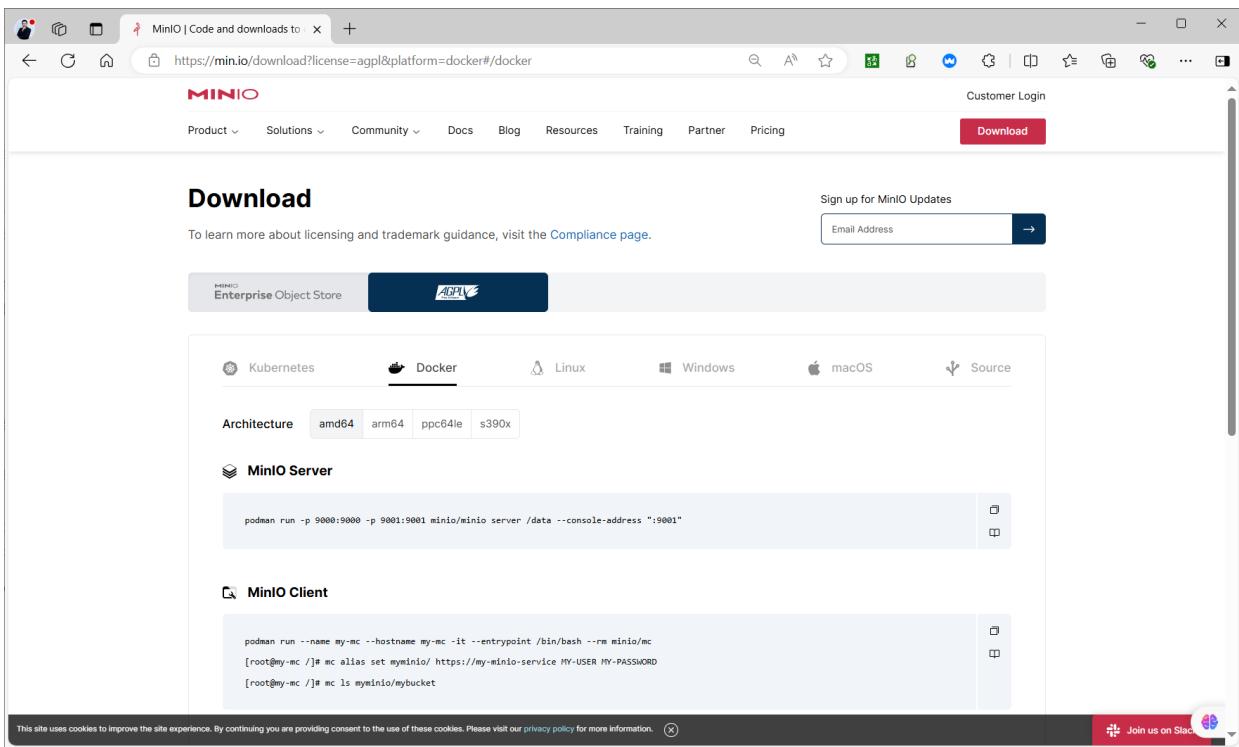This screenshot has height=747, width=1239.
Task: View the Pricing page
Action: click(767, 130)
